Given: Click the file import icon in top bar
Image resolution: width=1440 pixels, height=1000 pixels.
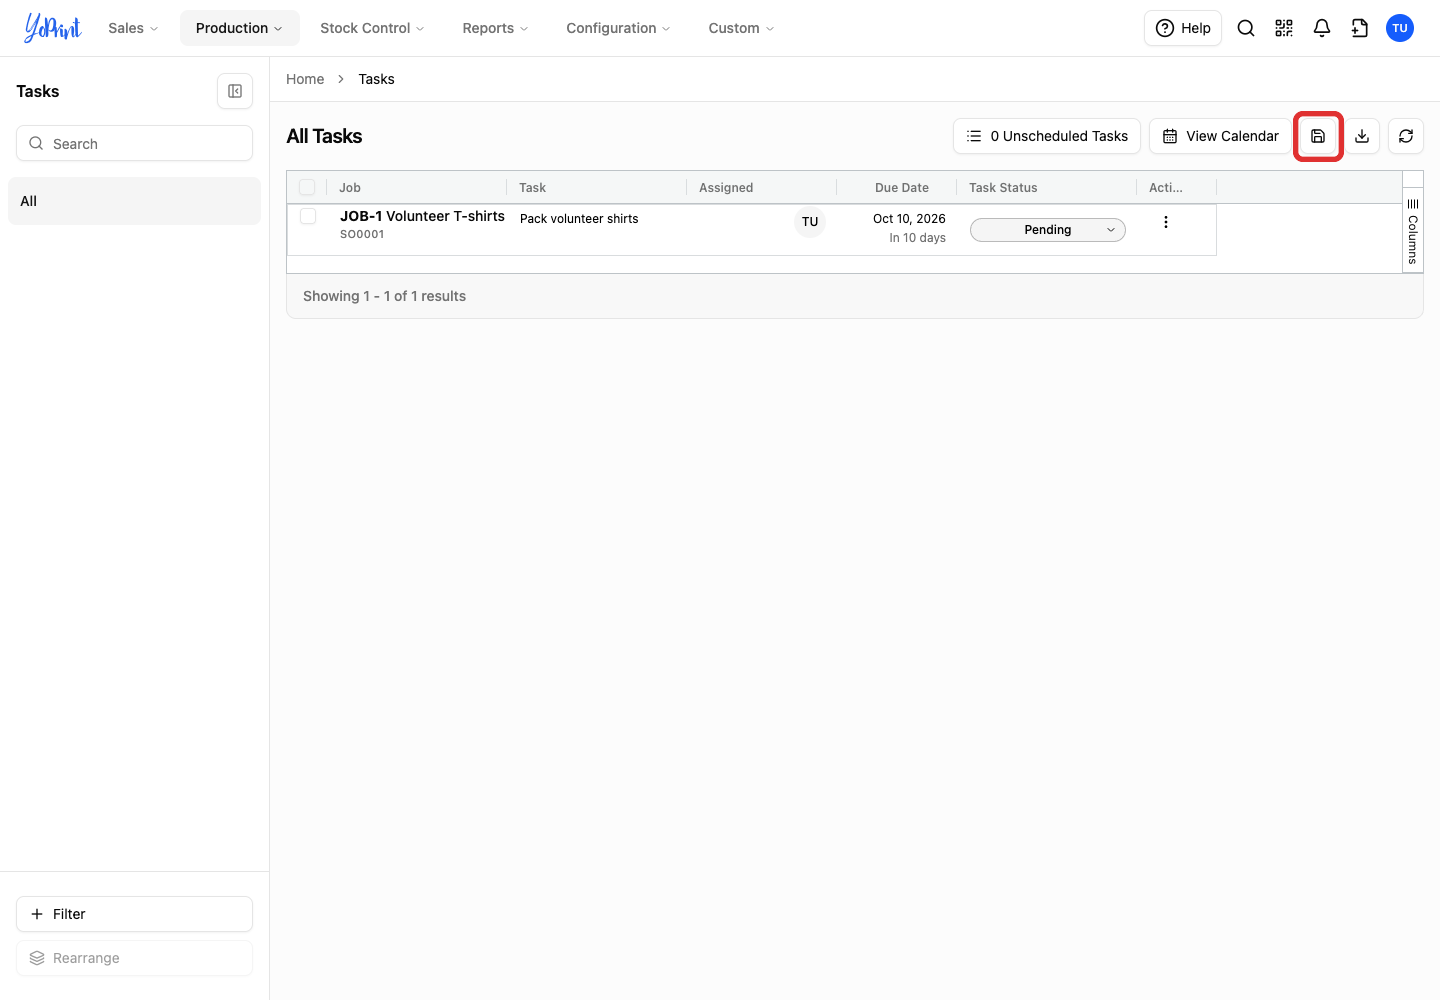Looking at the screenshot, I should click(x=1360, y=28).
